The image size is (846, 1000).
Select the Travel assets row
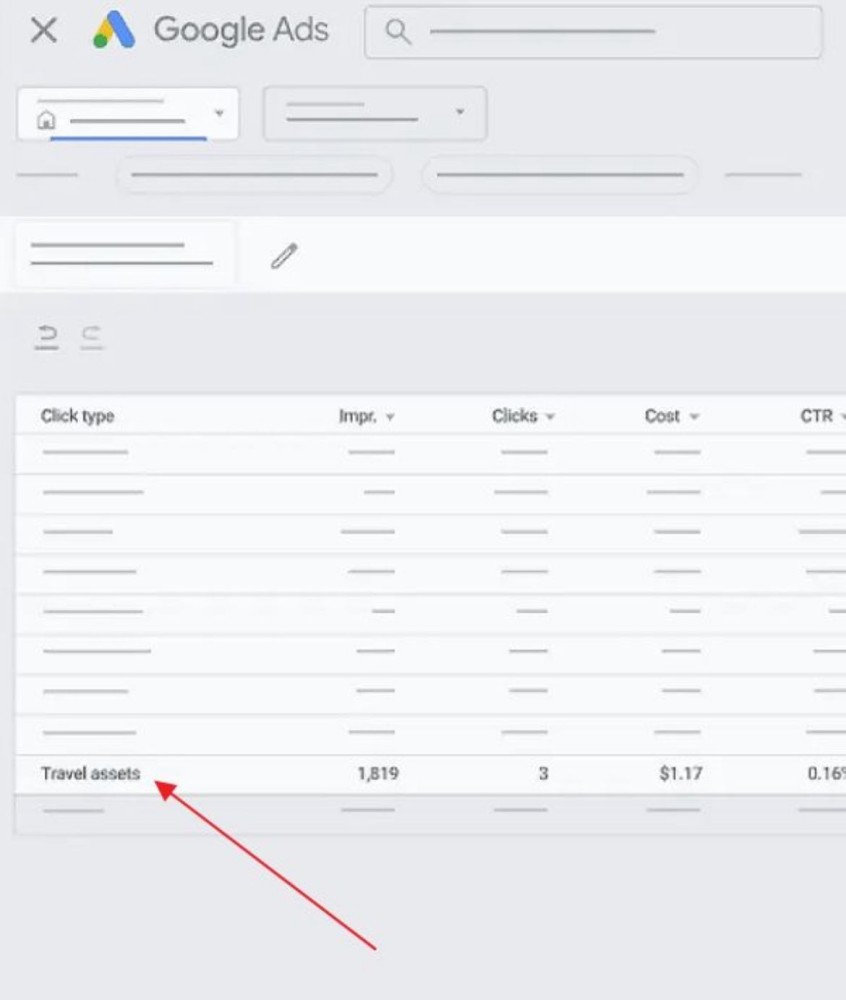pos(430,774)
